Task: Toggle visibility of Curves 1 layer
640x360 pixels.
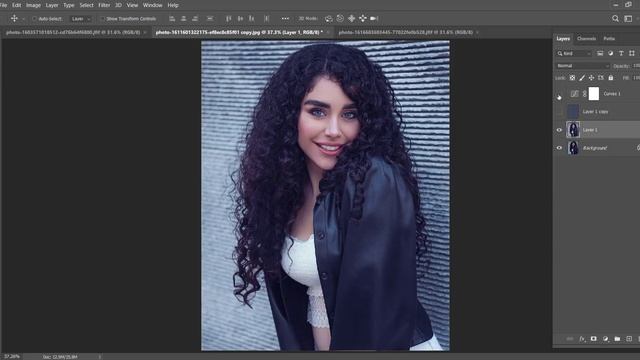Action: [559, 94]
